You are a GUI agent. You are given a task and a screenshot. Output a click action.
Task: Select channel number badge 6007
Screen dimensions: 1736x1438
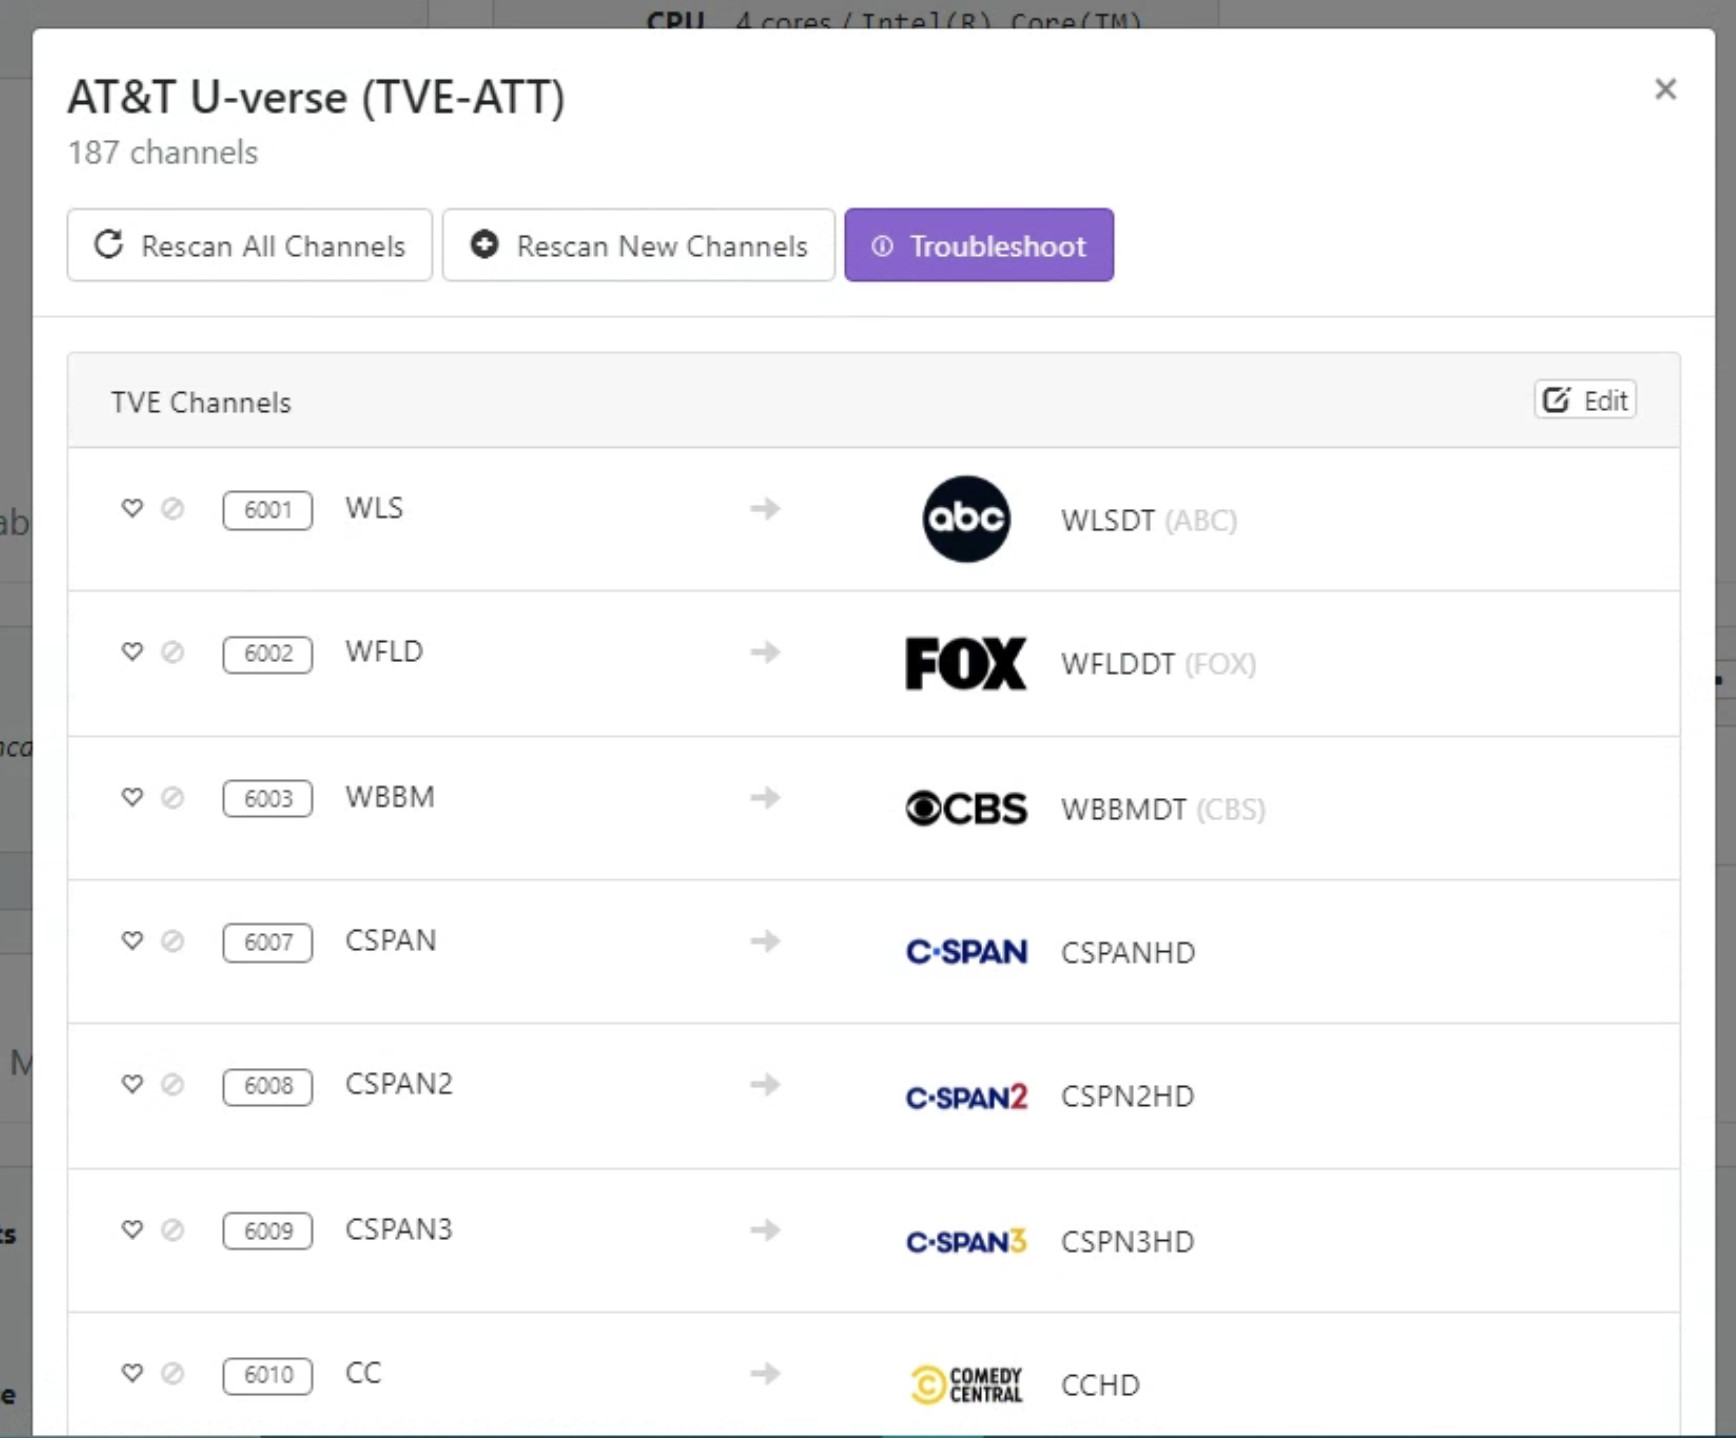pyautogui.click(x=267, y=942)
